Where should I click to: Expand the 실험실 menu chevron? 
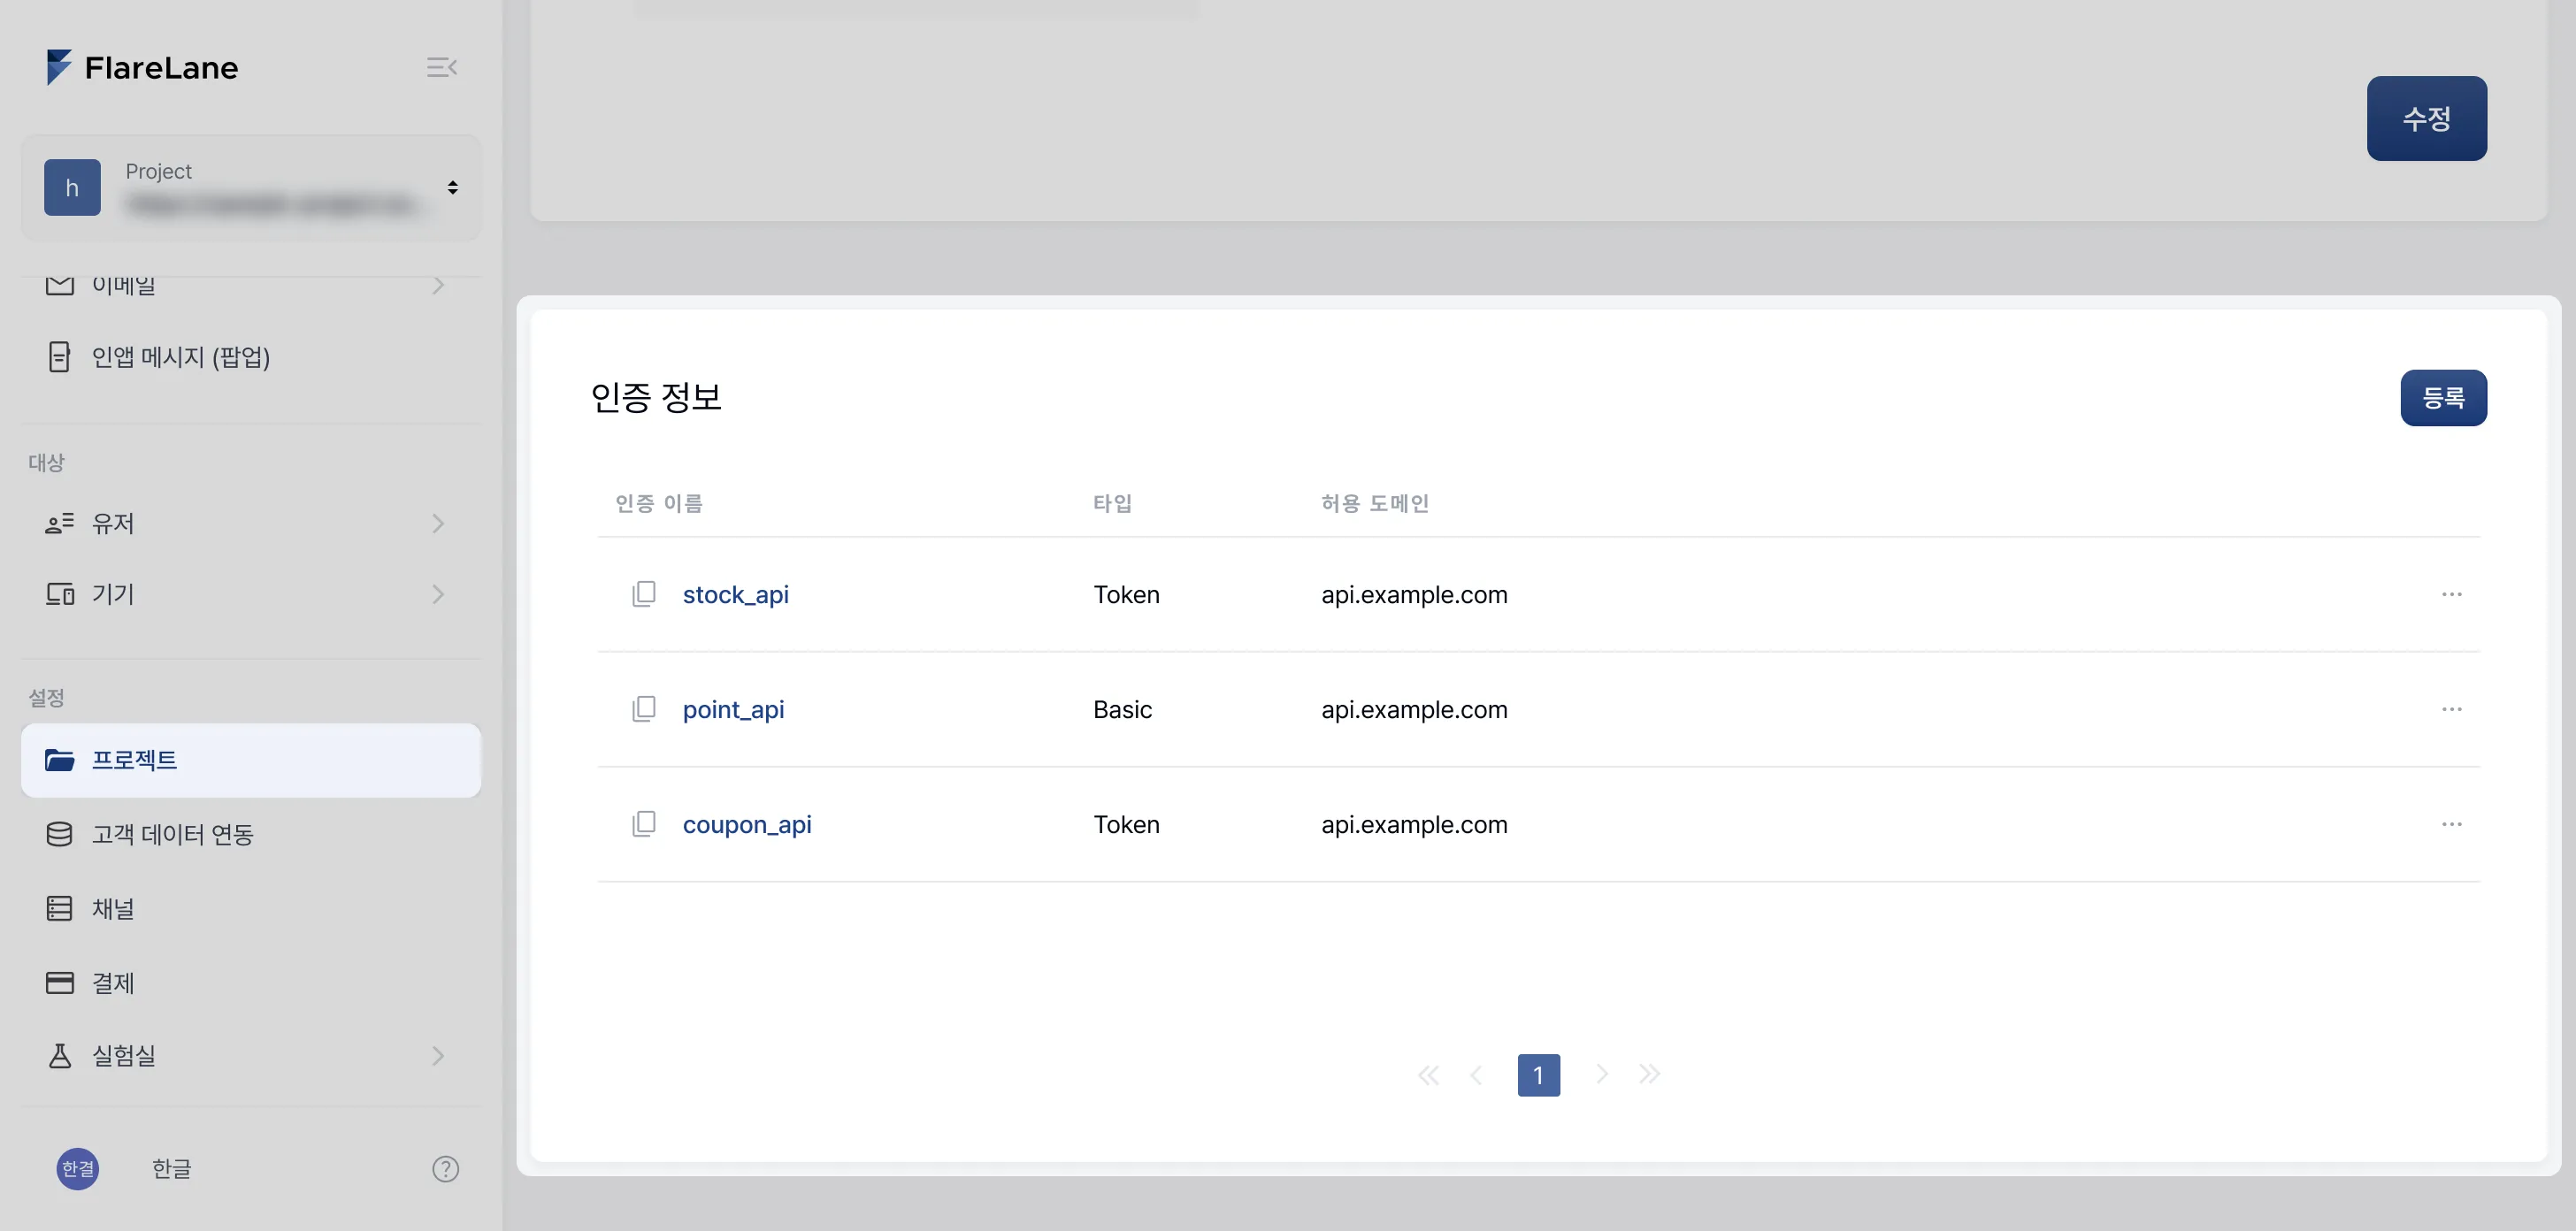click(x=438, y=1055)
